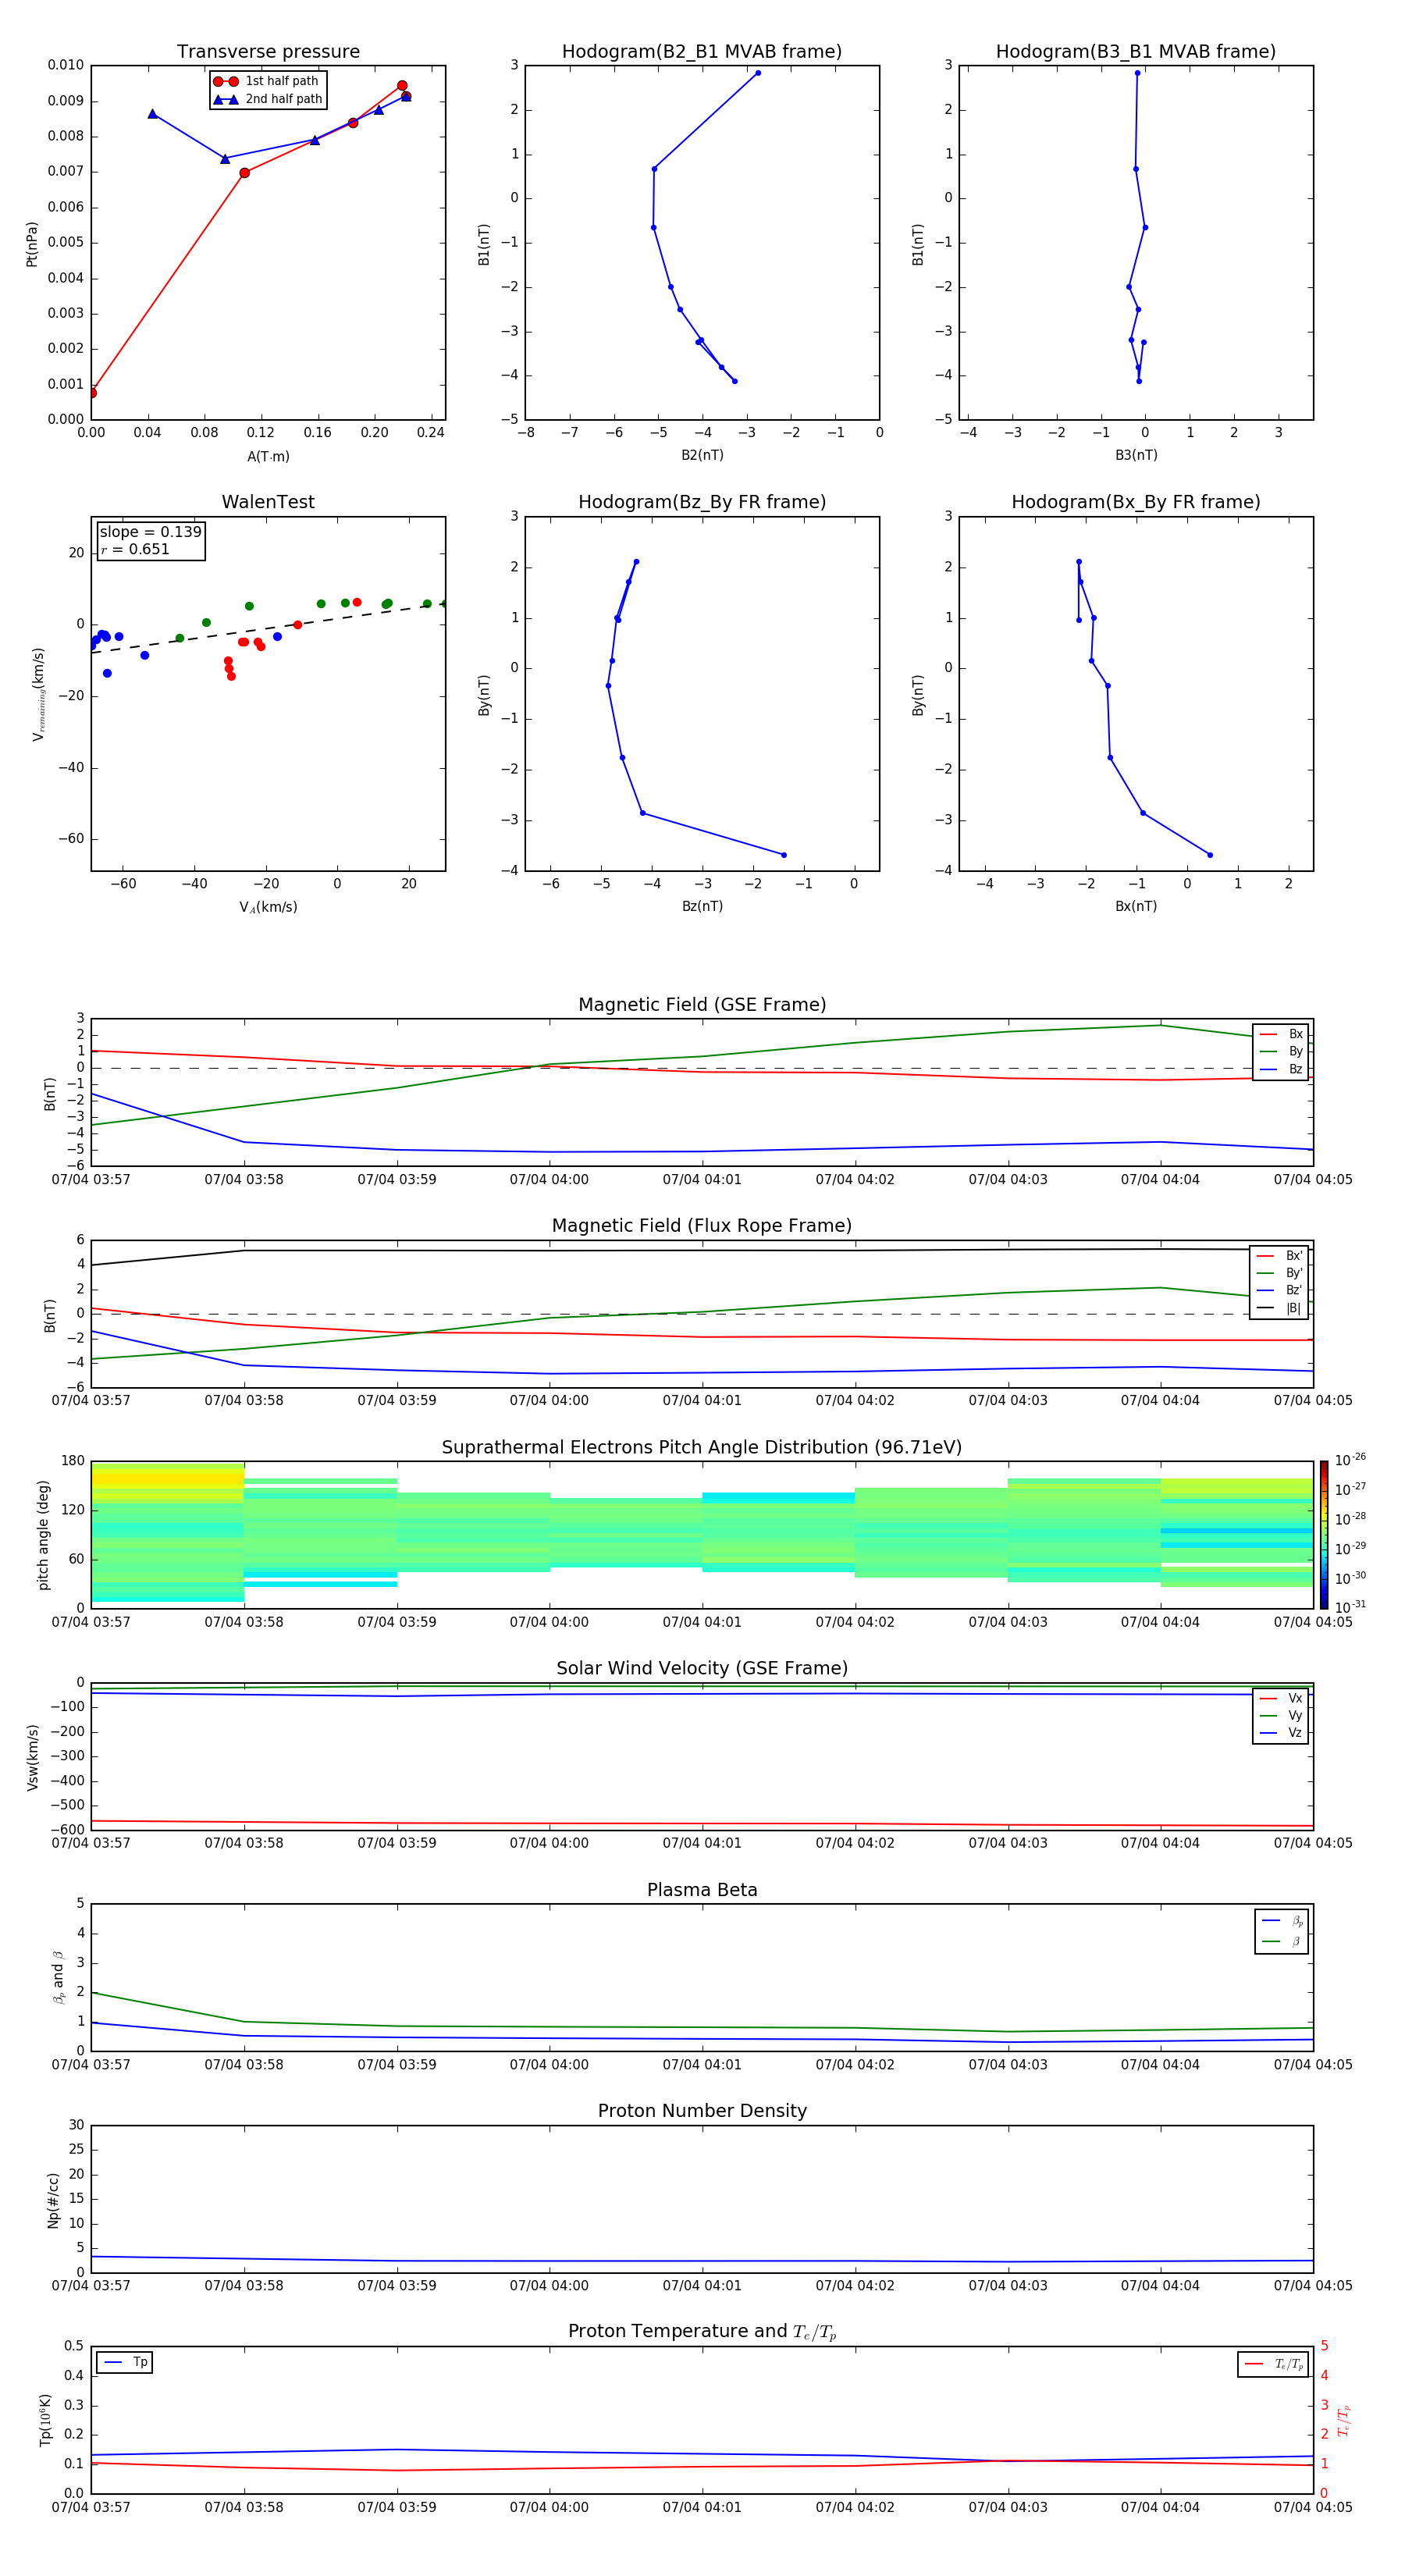Click the 'Bx(nT)' x-axis label
This screenshot has width=1405, height=2576.
1136,906
